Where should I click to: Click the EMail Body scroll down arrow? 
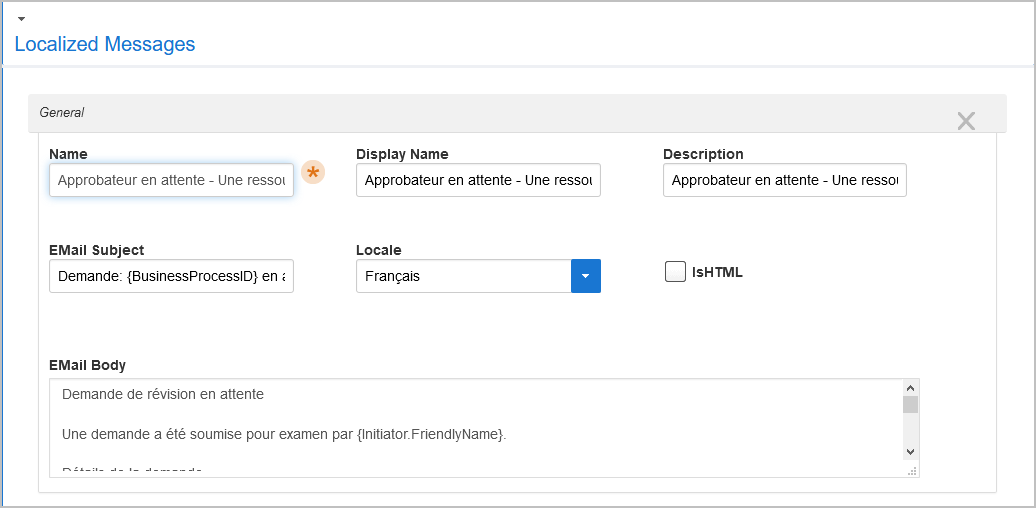(x=910, y=452)
